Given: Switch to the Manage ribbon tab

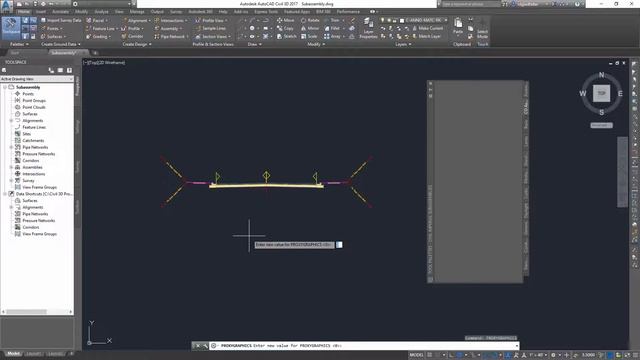Looking at the screenshot, I should pyautogui.click(x=137, y=12).
